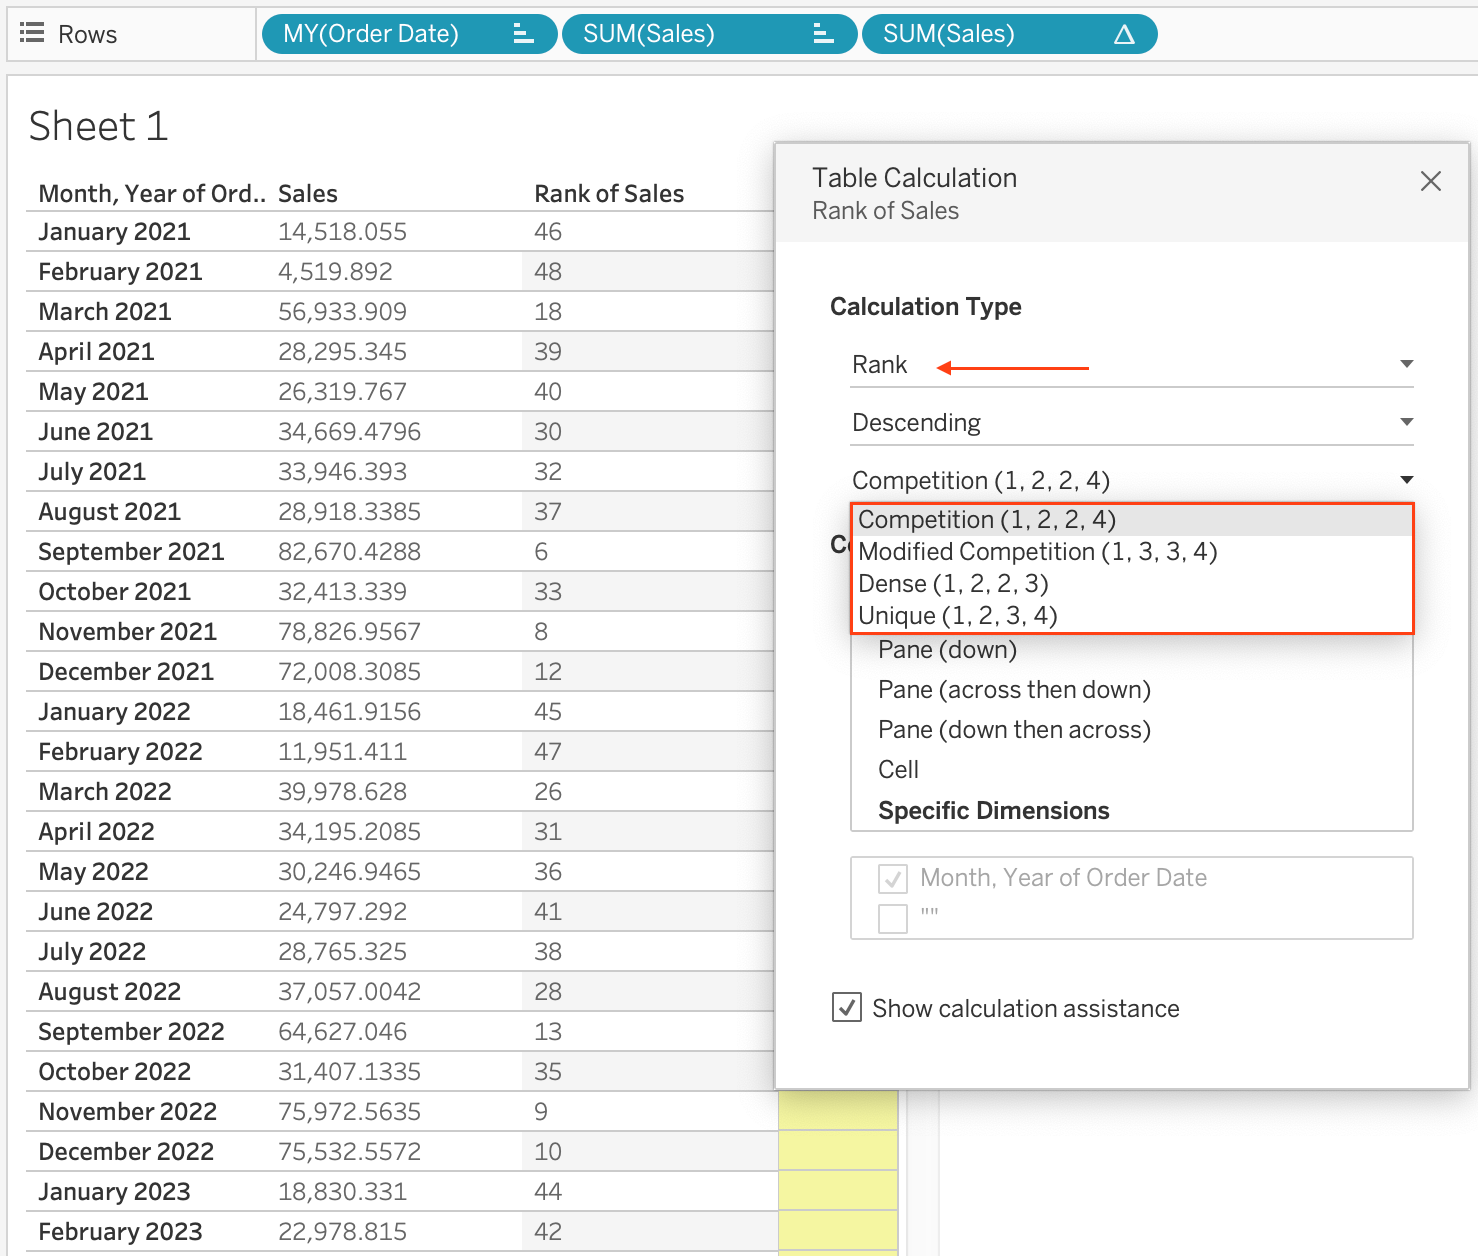Check the Month, Year of Order Date box
Image resolution: width=1478 pixels, height=1256 pixels.
[x=892, y=879]
